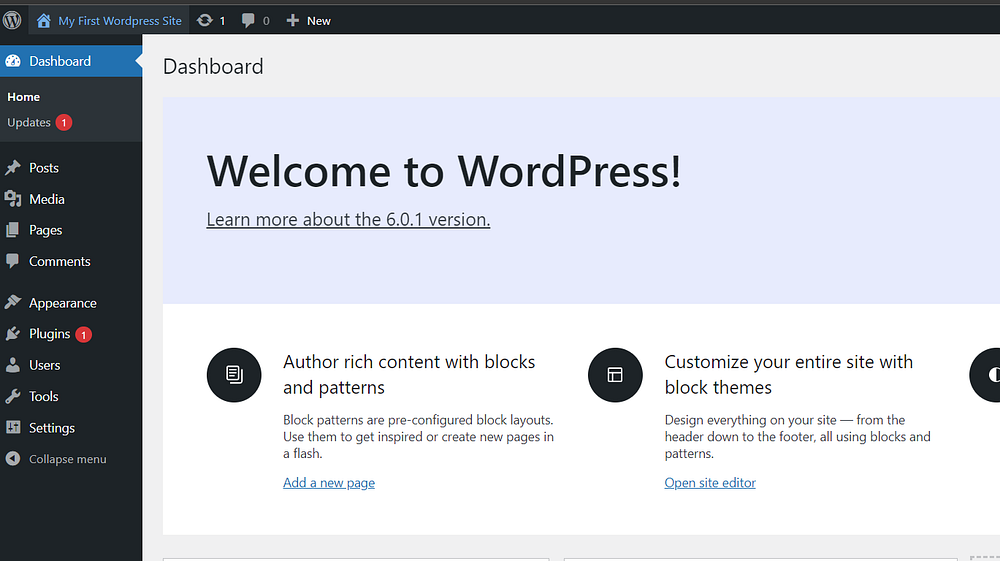Screen dimensions: 1000x561
Task: Click the WordPress logo icon
Action: click(13, 20)
